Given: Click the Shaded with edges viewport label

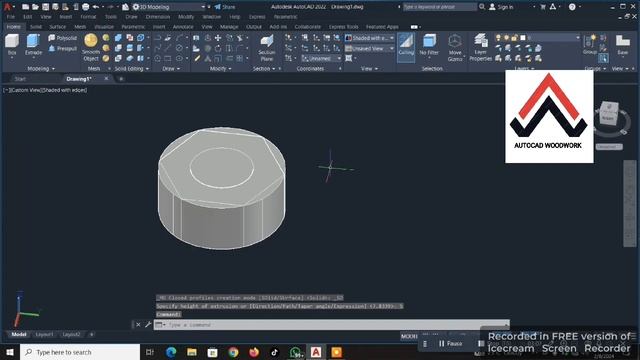Looking at the screenshot, I should click(64, 90).
